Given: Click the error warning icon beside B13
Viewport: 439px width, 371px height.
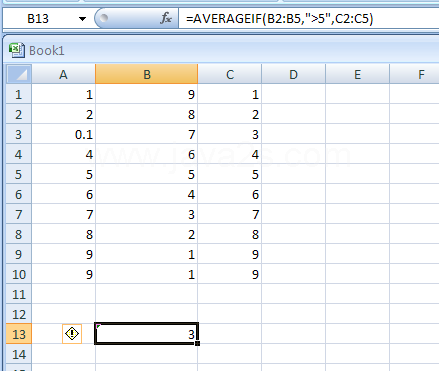Looking at the screenshot, I should click(72, 334).
